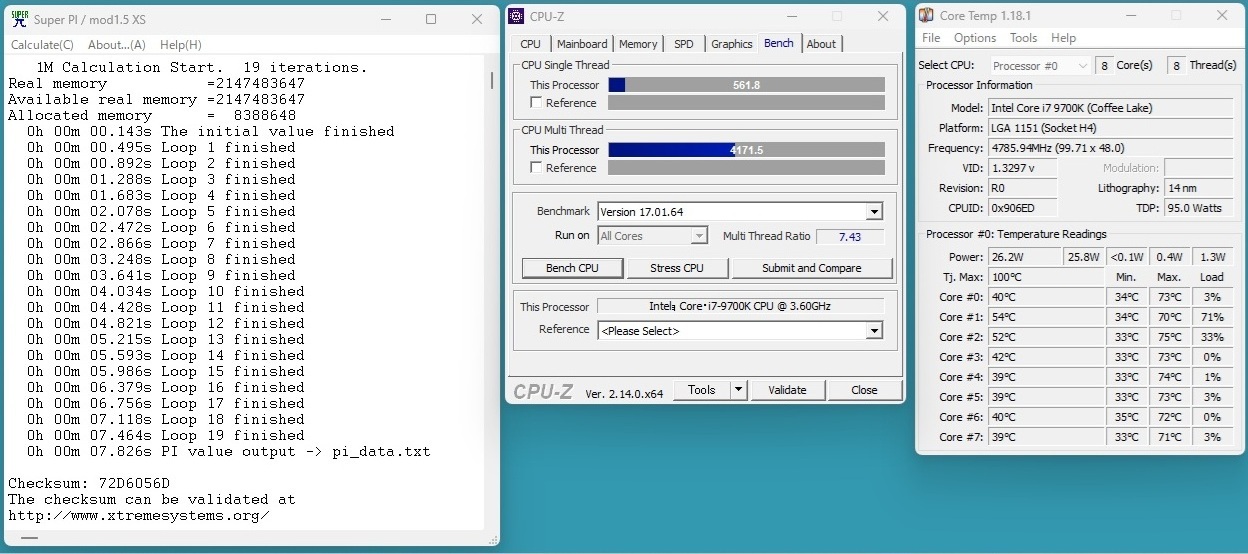Click the Stress CPU button
The height and width of the screenshot is (554, 1248).
(x=677, y=268)
